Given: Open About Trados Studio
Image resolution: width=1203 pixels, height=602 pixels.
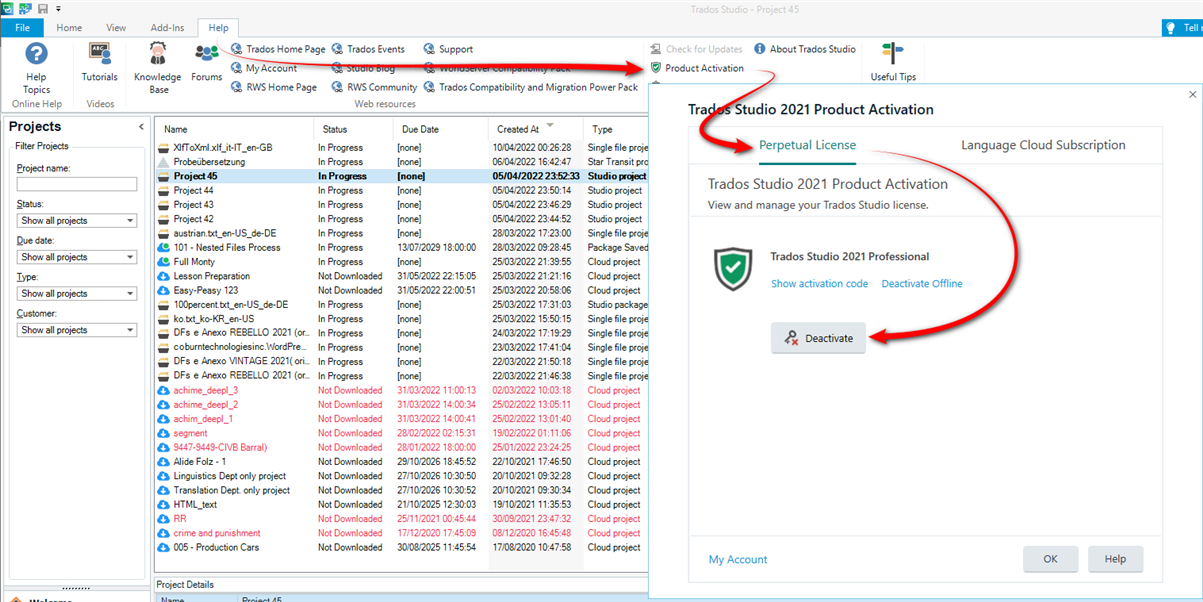Looking at the screenshot, I should pos(805,49).
